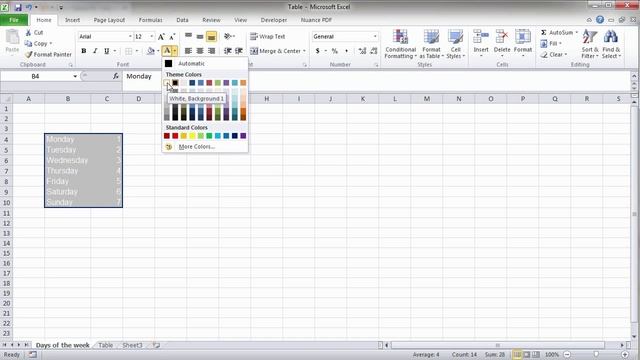Screen dimensions: 640x360
Task: Toggle Bottom Align vertical alignment
Action: pos(211,36)
